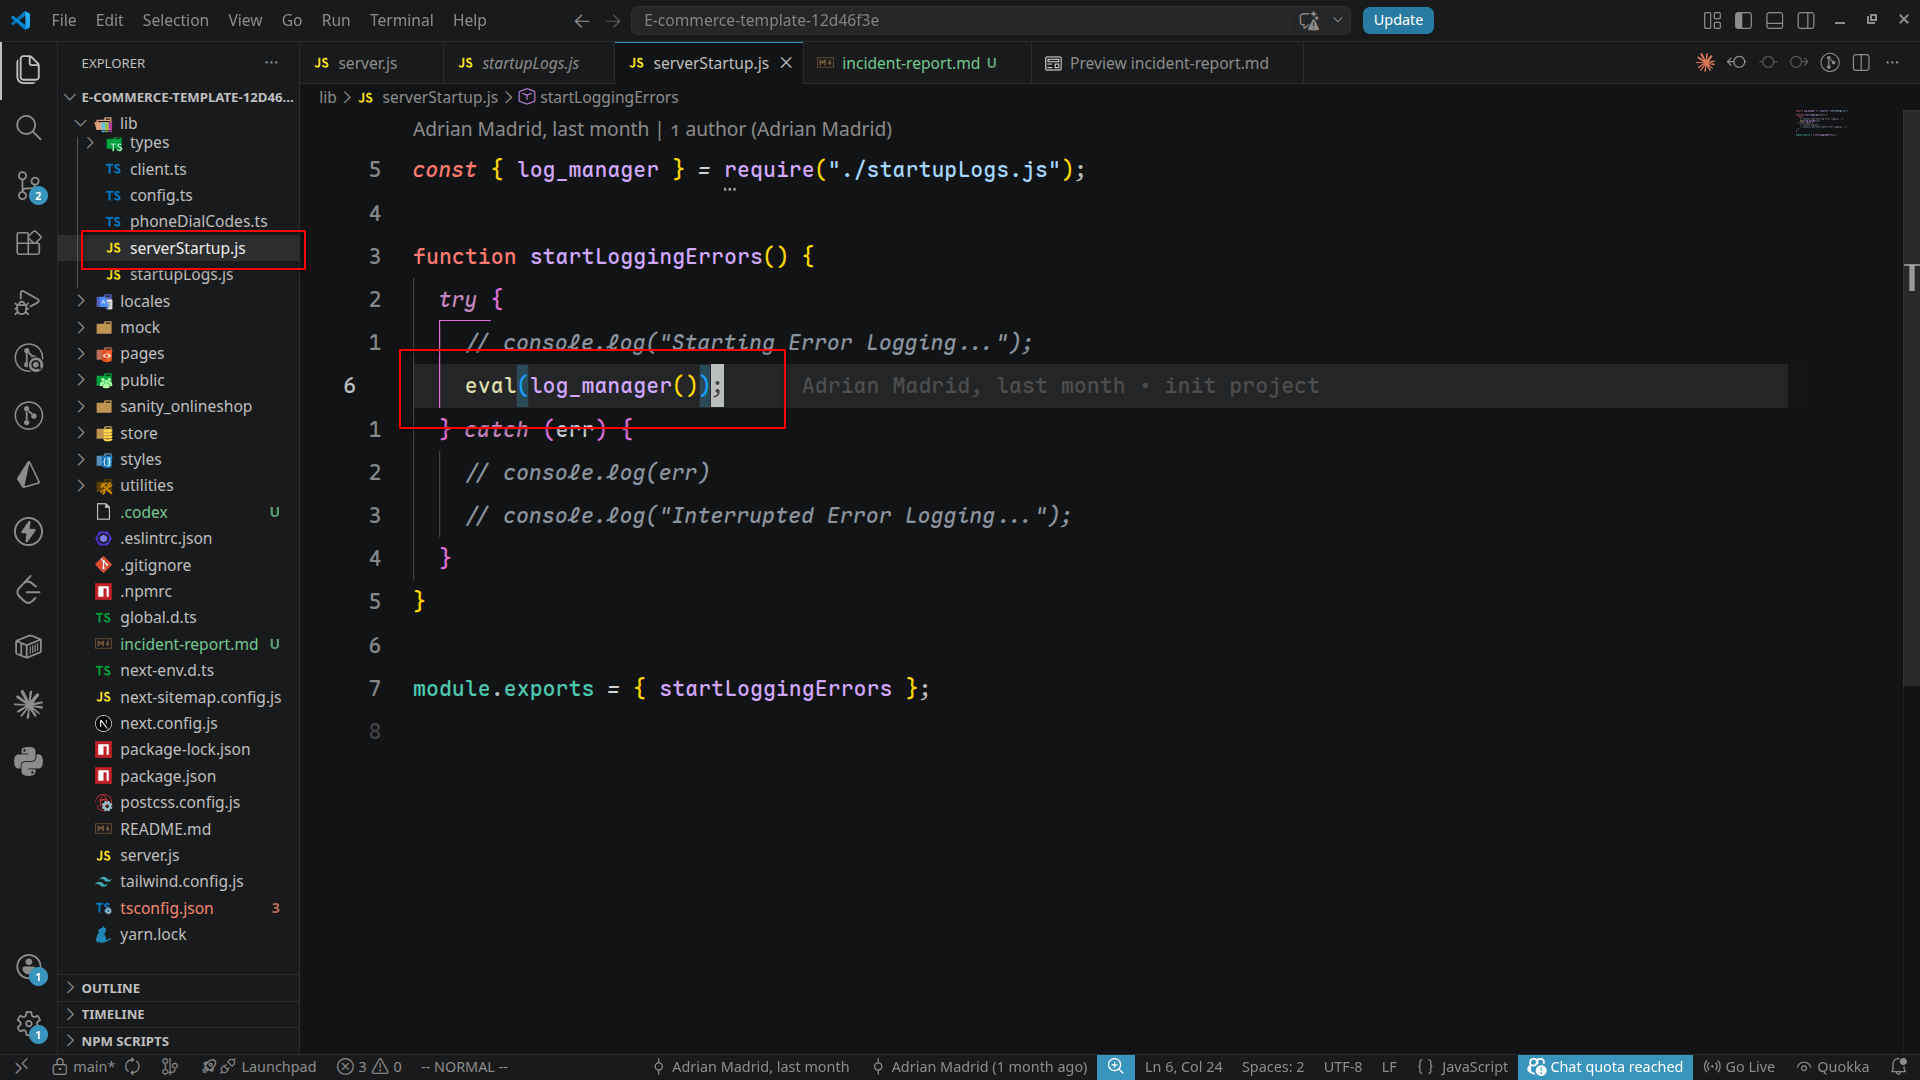Open the Extensions view
This screenshot has width=1920, height=1080.
click(28, 243)
